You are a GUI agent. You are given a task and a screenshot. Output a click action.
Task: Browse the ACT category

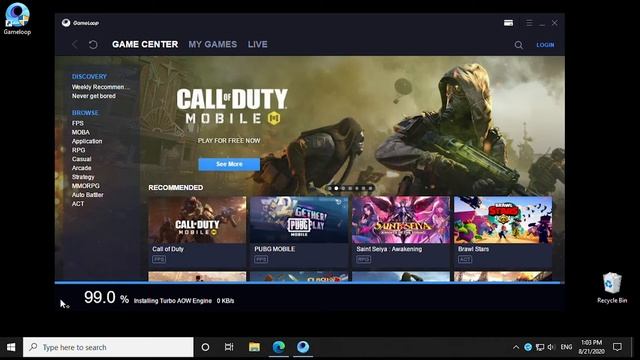pos(78,204)
